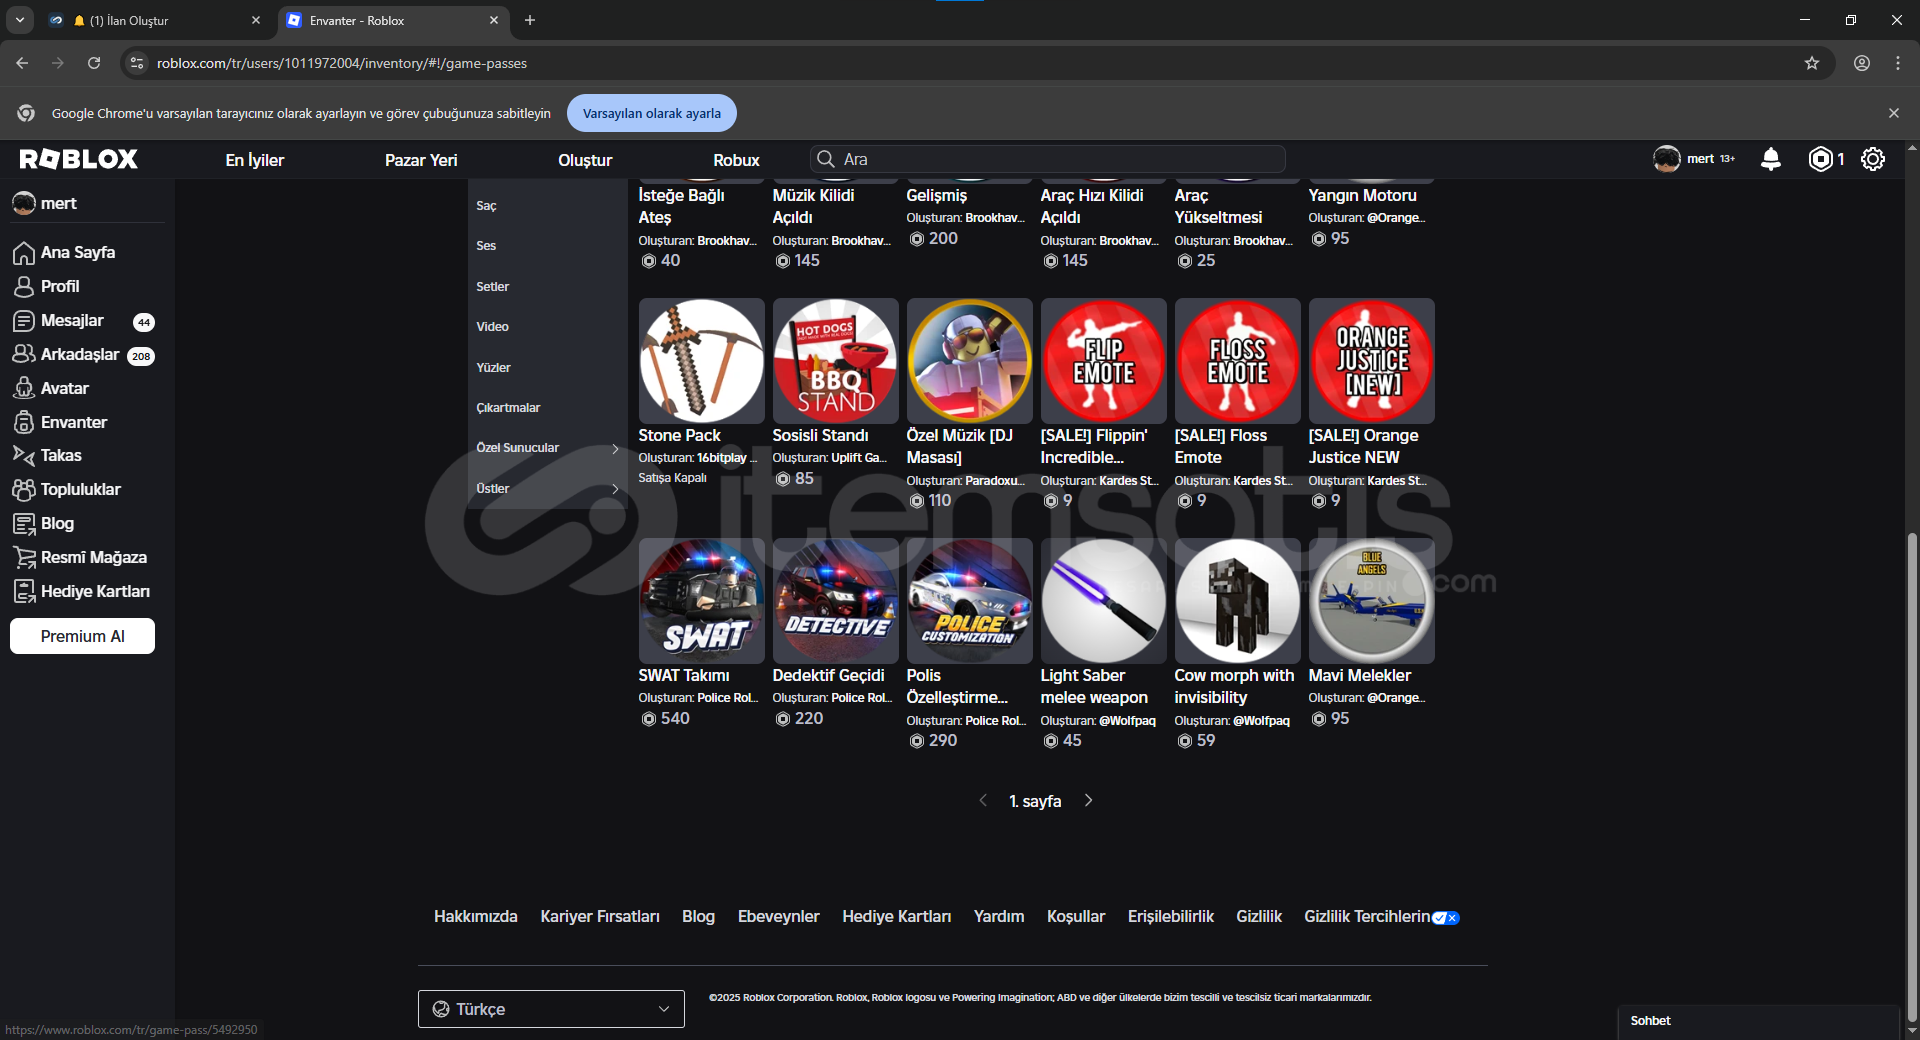Screen dimensions: 1920x1040
Task: Click the page vertical scrollbar
Action: click(x=1912, y=775)
